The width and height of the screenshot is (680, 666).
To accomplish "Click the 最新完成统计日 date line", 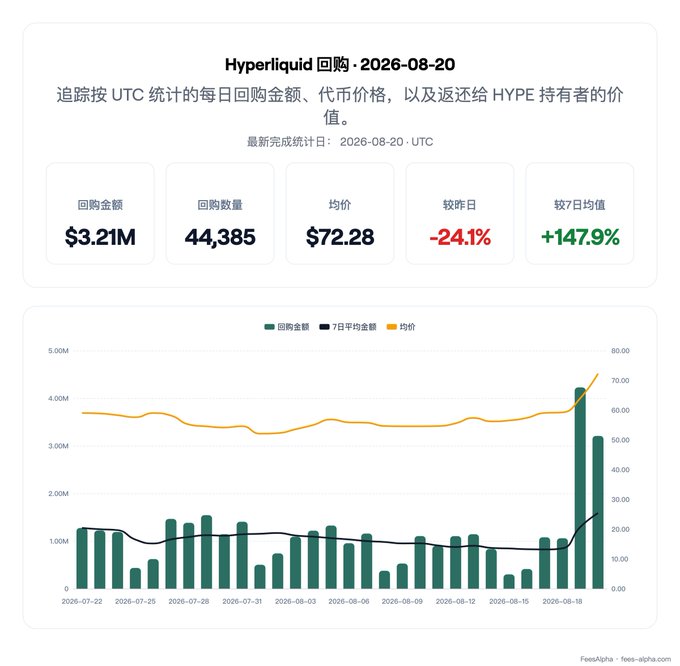I will [x=340, y=142].
